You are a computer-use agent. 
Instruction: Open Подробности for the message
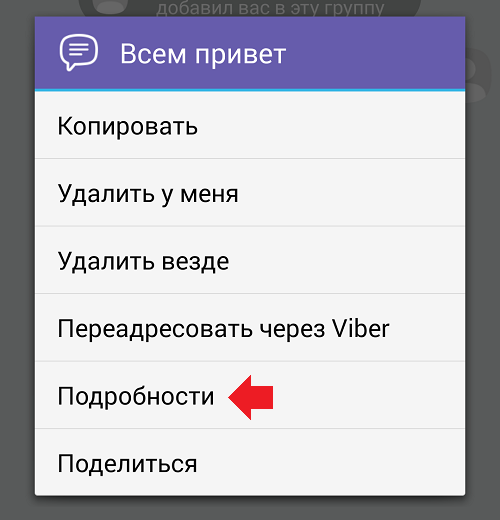pyautogui.click(x=250, y=395)
